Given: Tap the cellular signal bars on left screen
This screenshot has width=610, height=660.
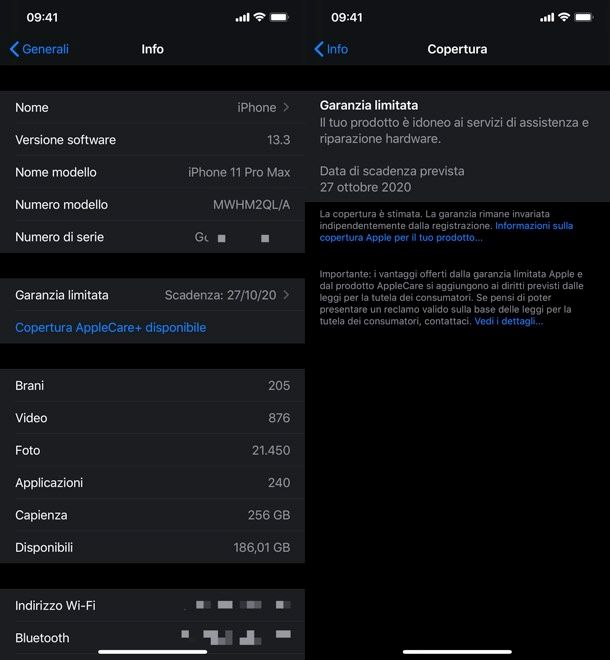Looking at the screenshot, I should click(242, 18).
